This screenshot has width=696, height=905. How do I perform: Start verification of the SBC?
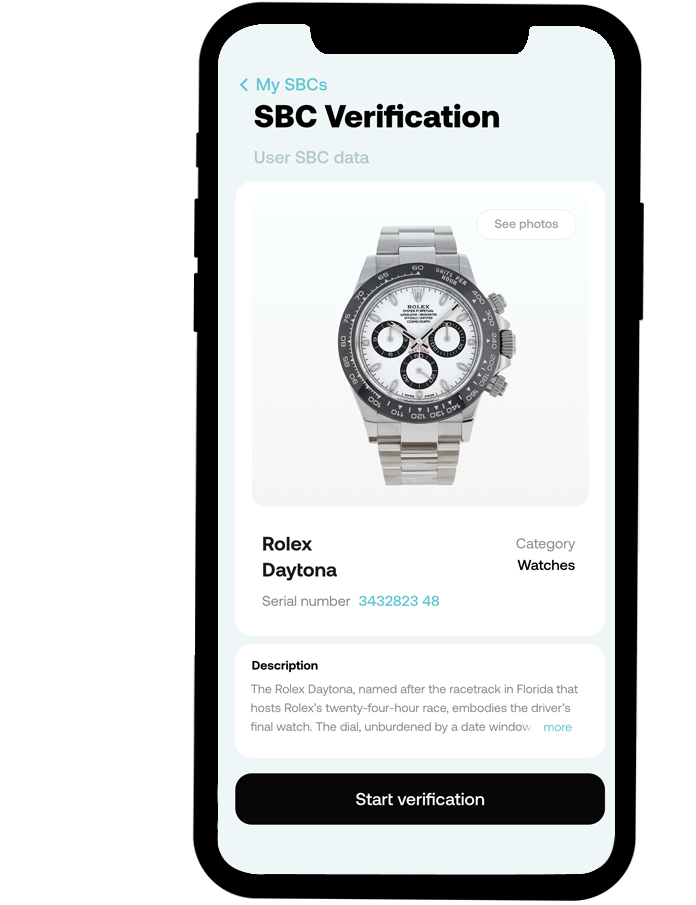click(x=420, y=799)
